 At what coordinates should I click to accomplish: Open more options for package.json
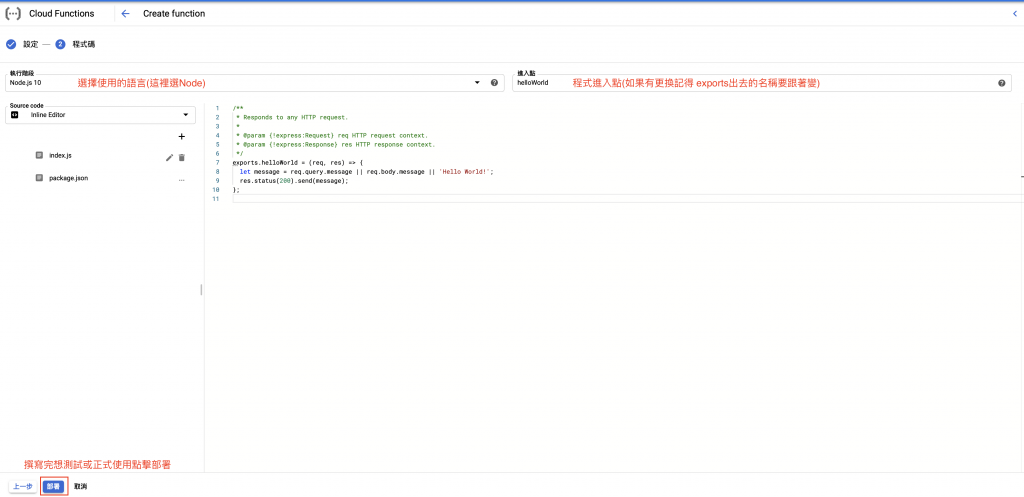click(x=182, y=178)
